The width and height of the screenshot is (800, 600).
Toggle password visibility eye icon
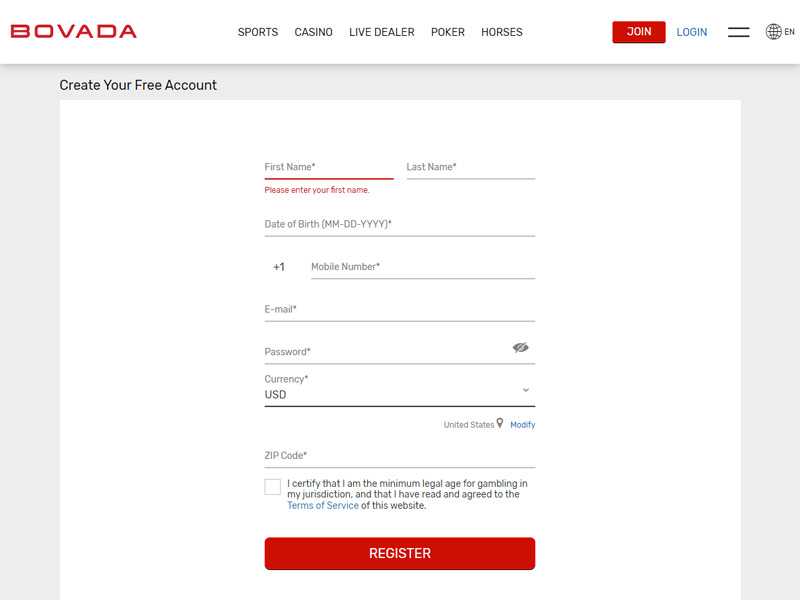(520, 347)
